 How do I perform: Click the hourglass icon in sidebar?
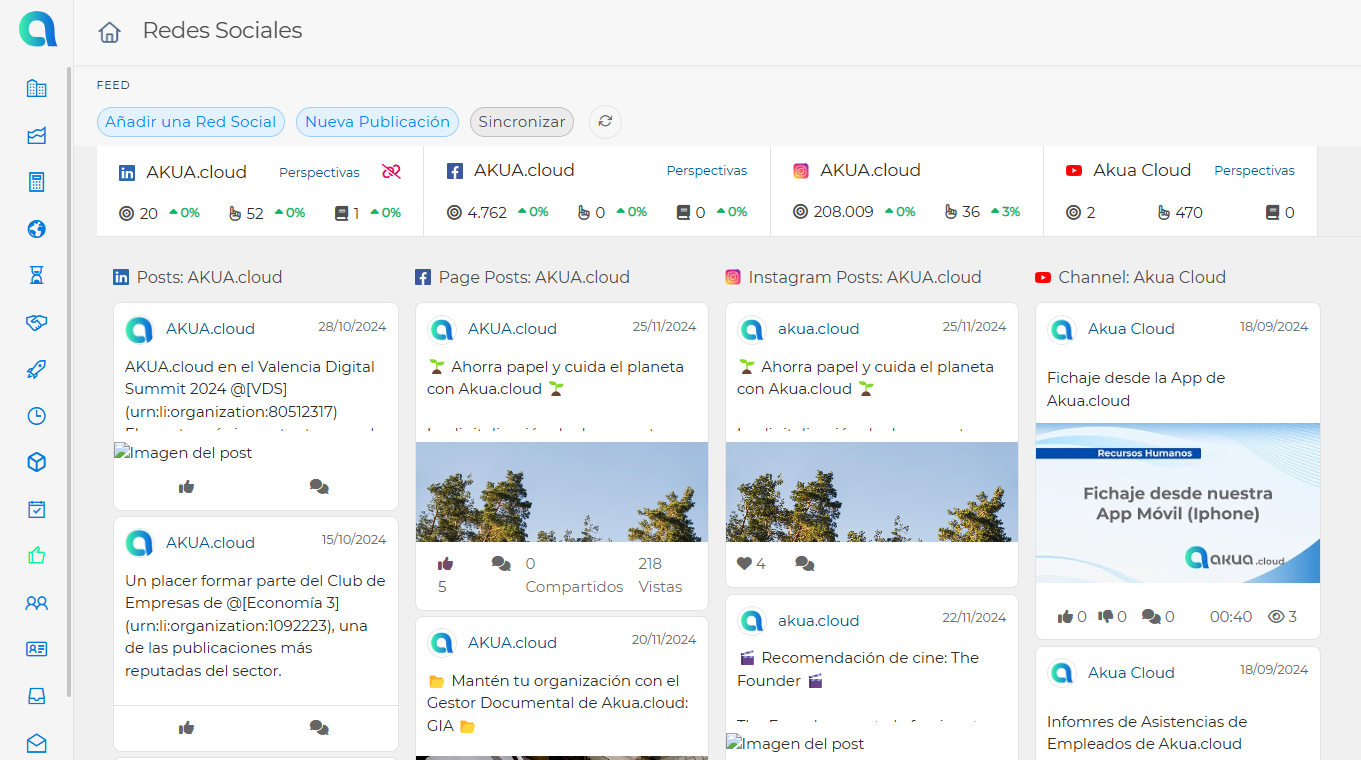(37, 275)
